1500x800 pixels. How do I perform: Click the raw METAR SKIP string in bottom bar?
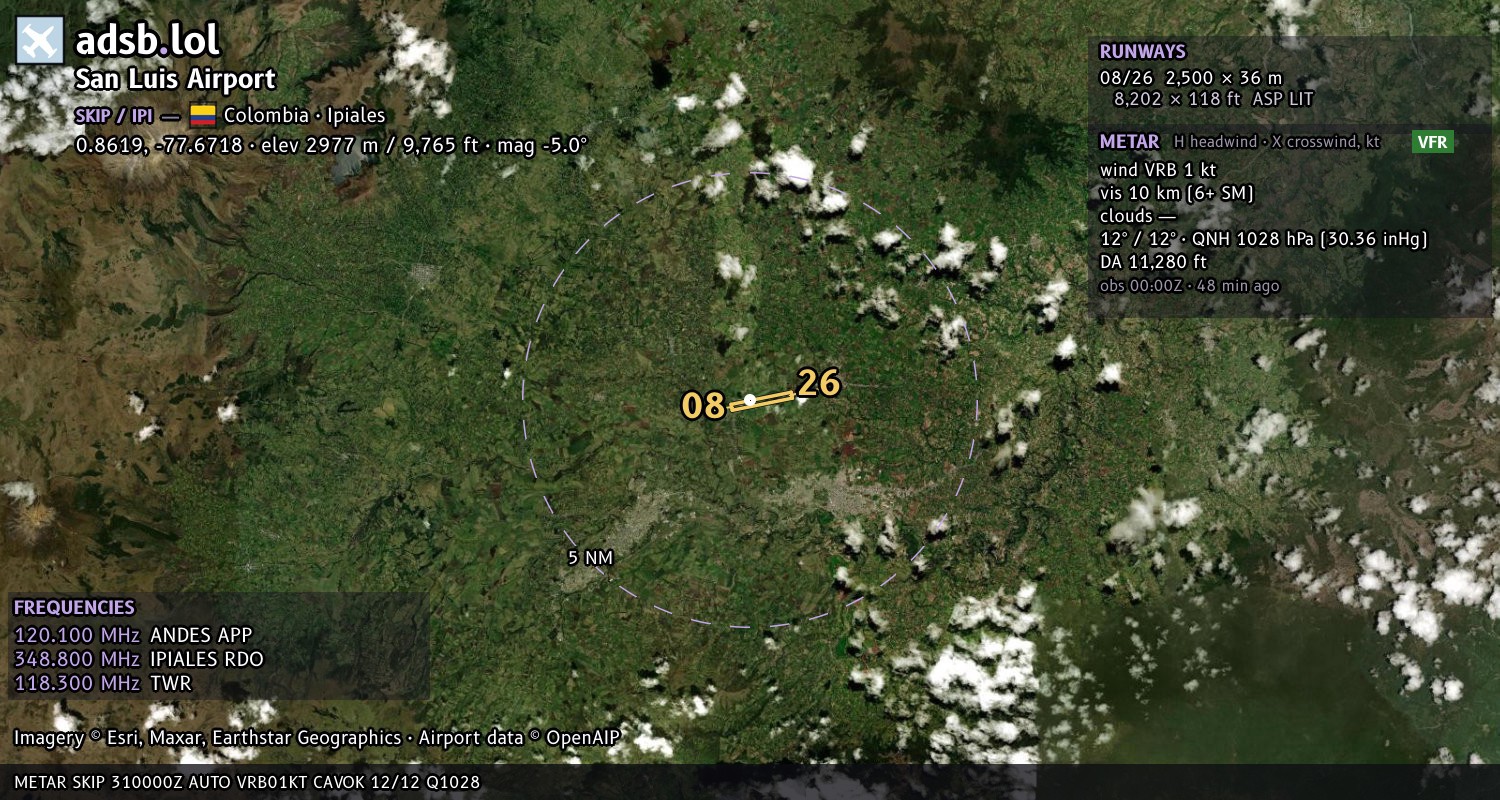tap(247, 782)
